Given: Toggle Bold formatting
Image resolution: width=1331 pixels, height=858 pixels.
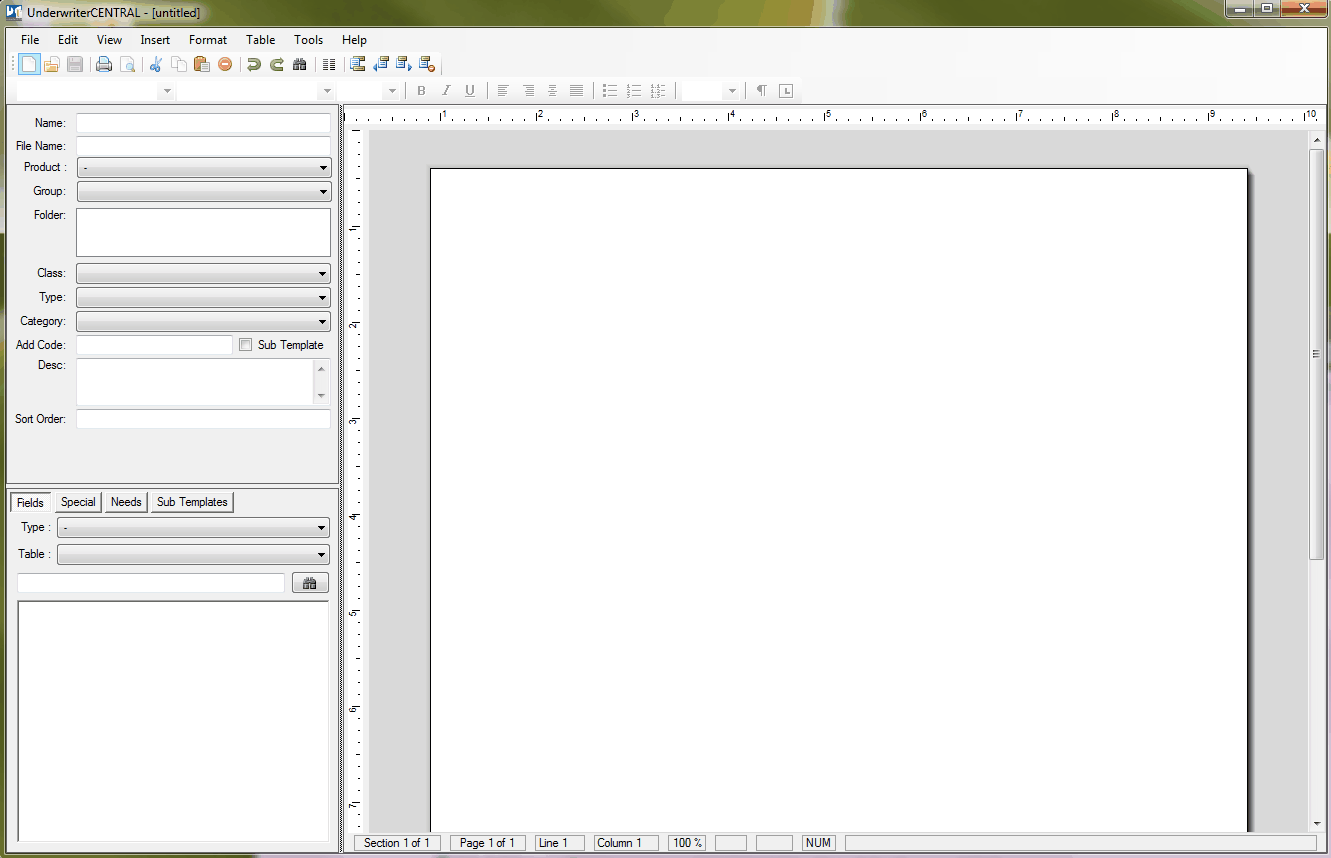Looking at the screenshot, I should point(421,91).
